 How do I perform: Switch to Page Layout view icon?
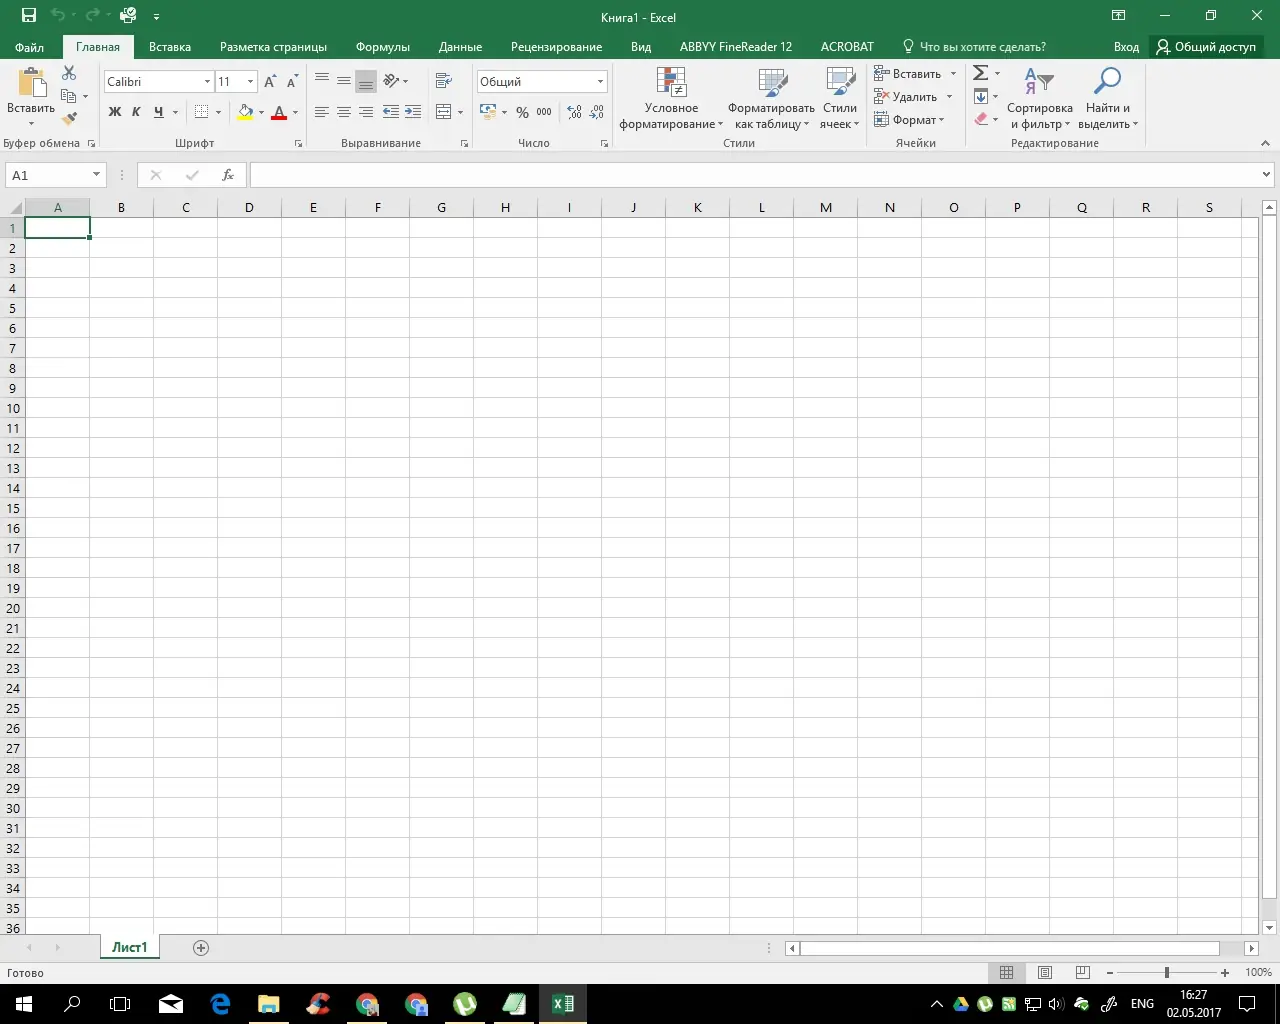click(1045, 972)
